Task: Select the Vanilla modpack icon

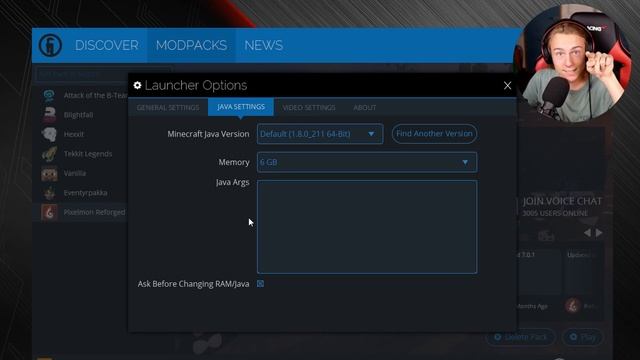Action: [x=49, y=173]
